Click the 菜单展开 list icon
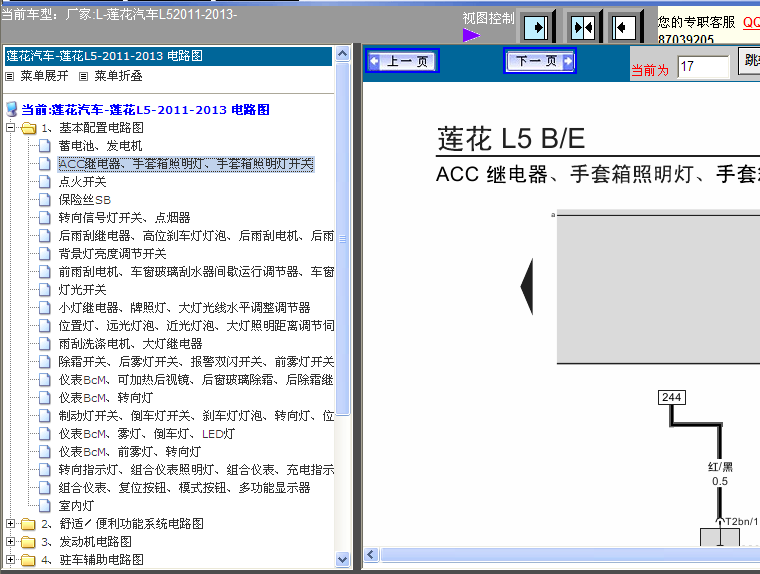This screenshot has width=760, height=574. tap(10, 76)
